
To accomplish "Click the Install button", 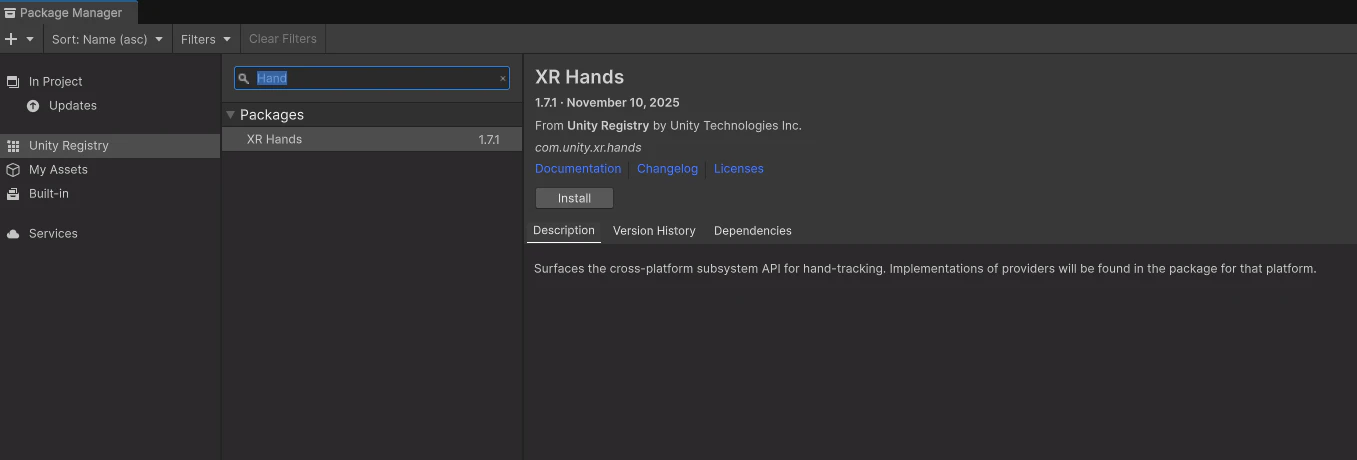I will click(574, 198).
